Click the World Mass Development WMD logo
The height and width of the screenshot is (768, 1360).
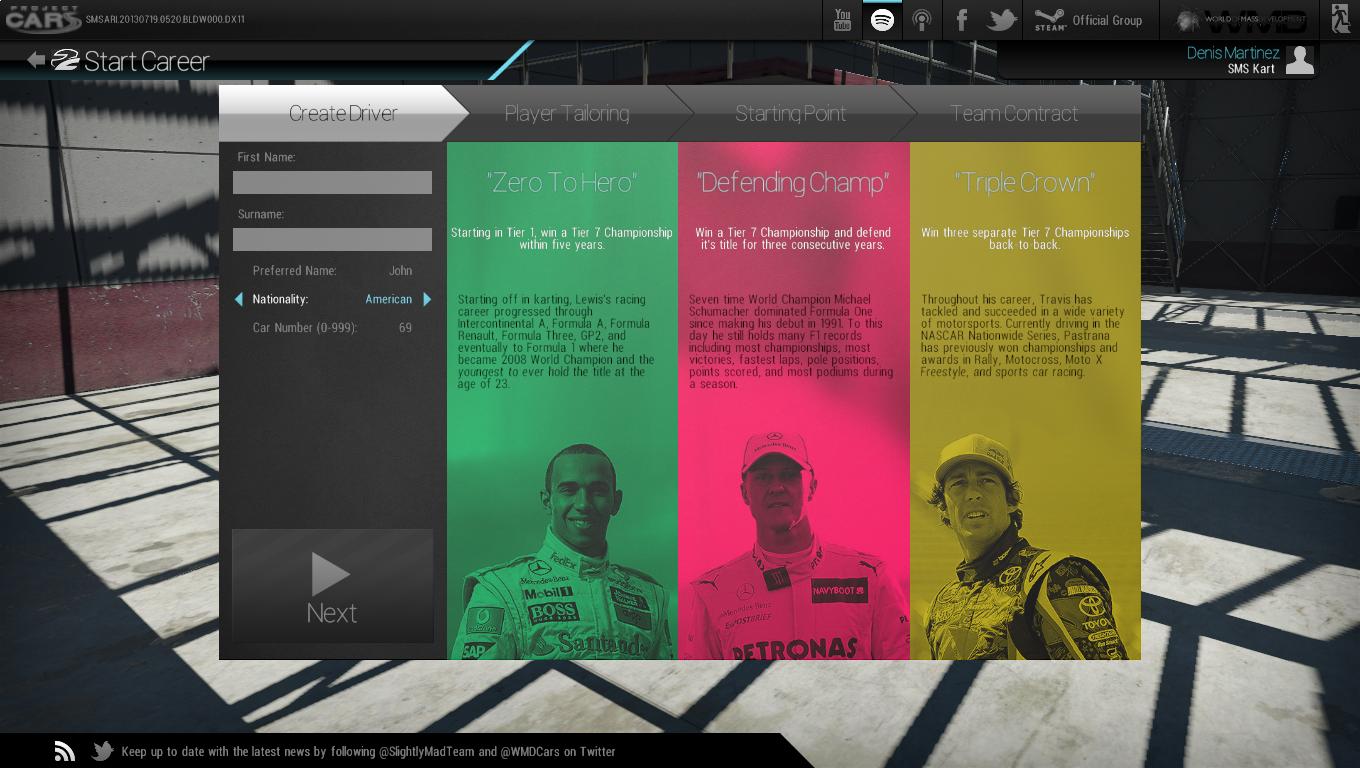click(x=1241, y=20)
